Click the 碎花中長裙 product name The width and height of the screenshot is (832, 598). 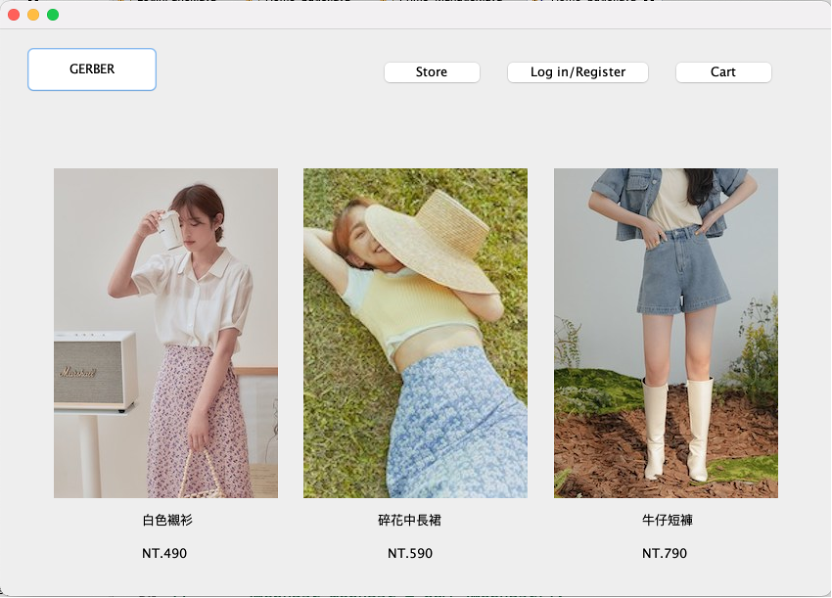pyautogui.click(x=410, y=520)
